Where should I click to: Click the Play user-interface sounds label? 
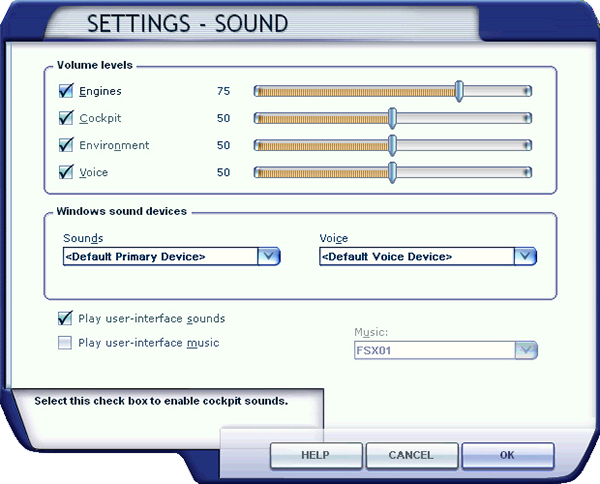[152, 318]
